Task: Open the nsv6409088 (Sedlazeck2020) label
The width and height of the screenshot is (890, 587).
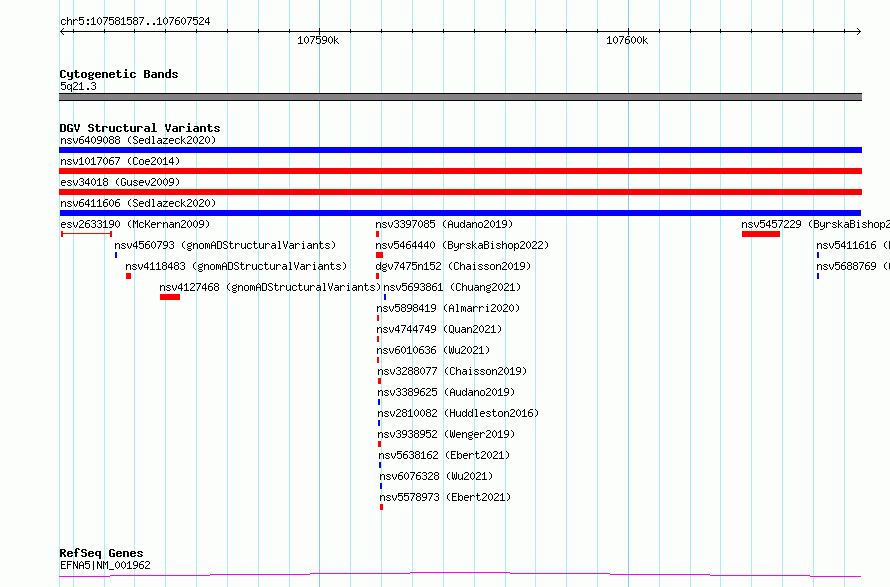Action: pyautogui.click(x=138, y=140)
